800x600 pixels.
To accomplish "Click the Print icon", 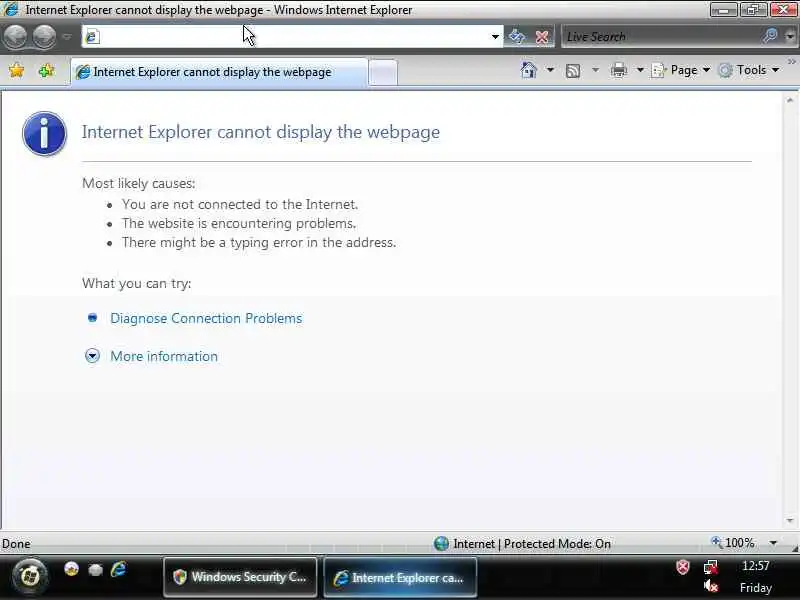I will tap(618, 70).
